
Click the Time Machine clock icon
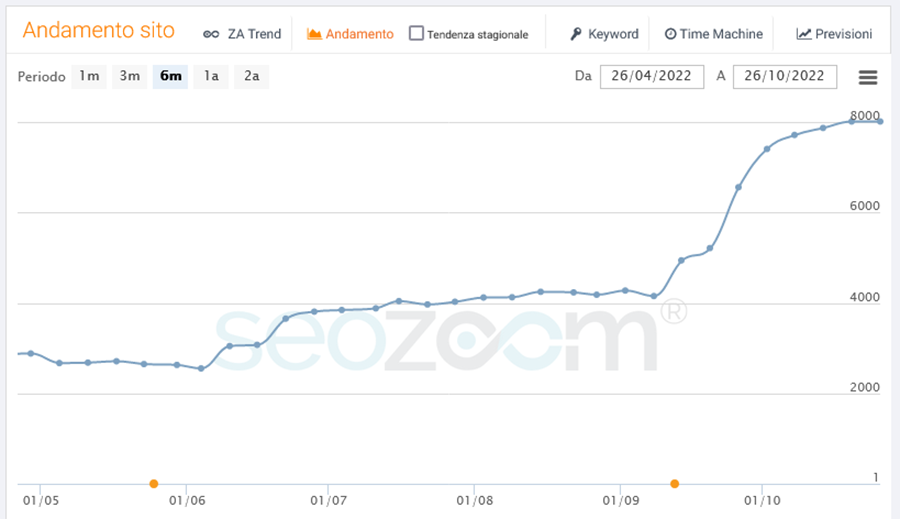click(670, 34)
